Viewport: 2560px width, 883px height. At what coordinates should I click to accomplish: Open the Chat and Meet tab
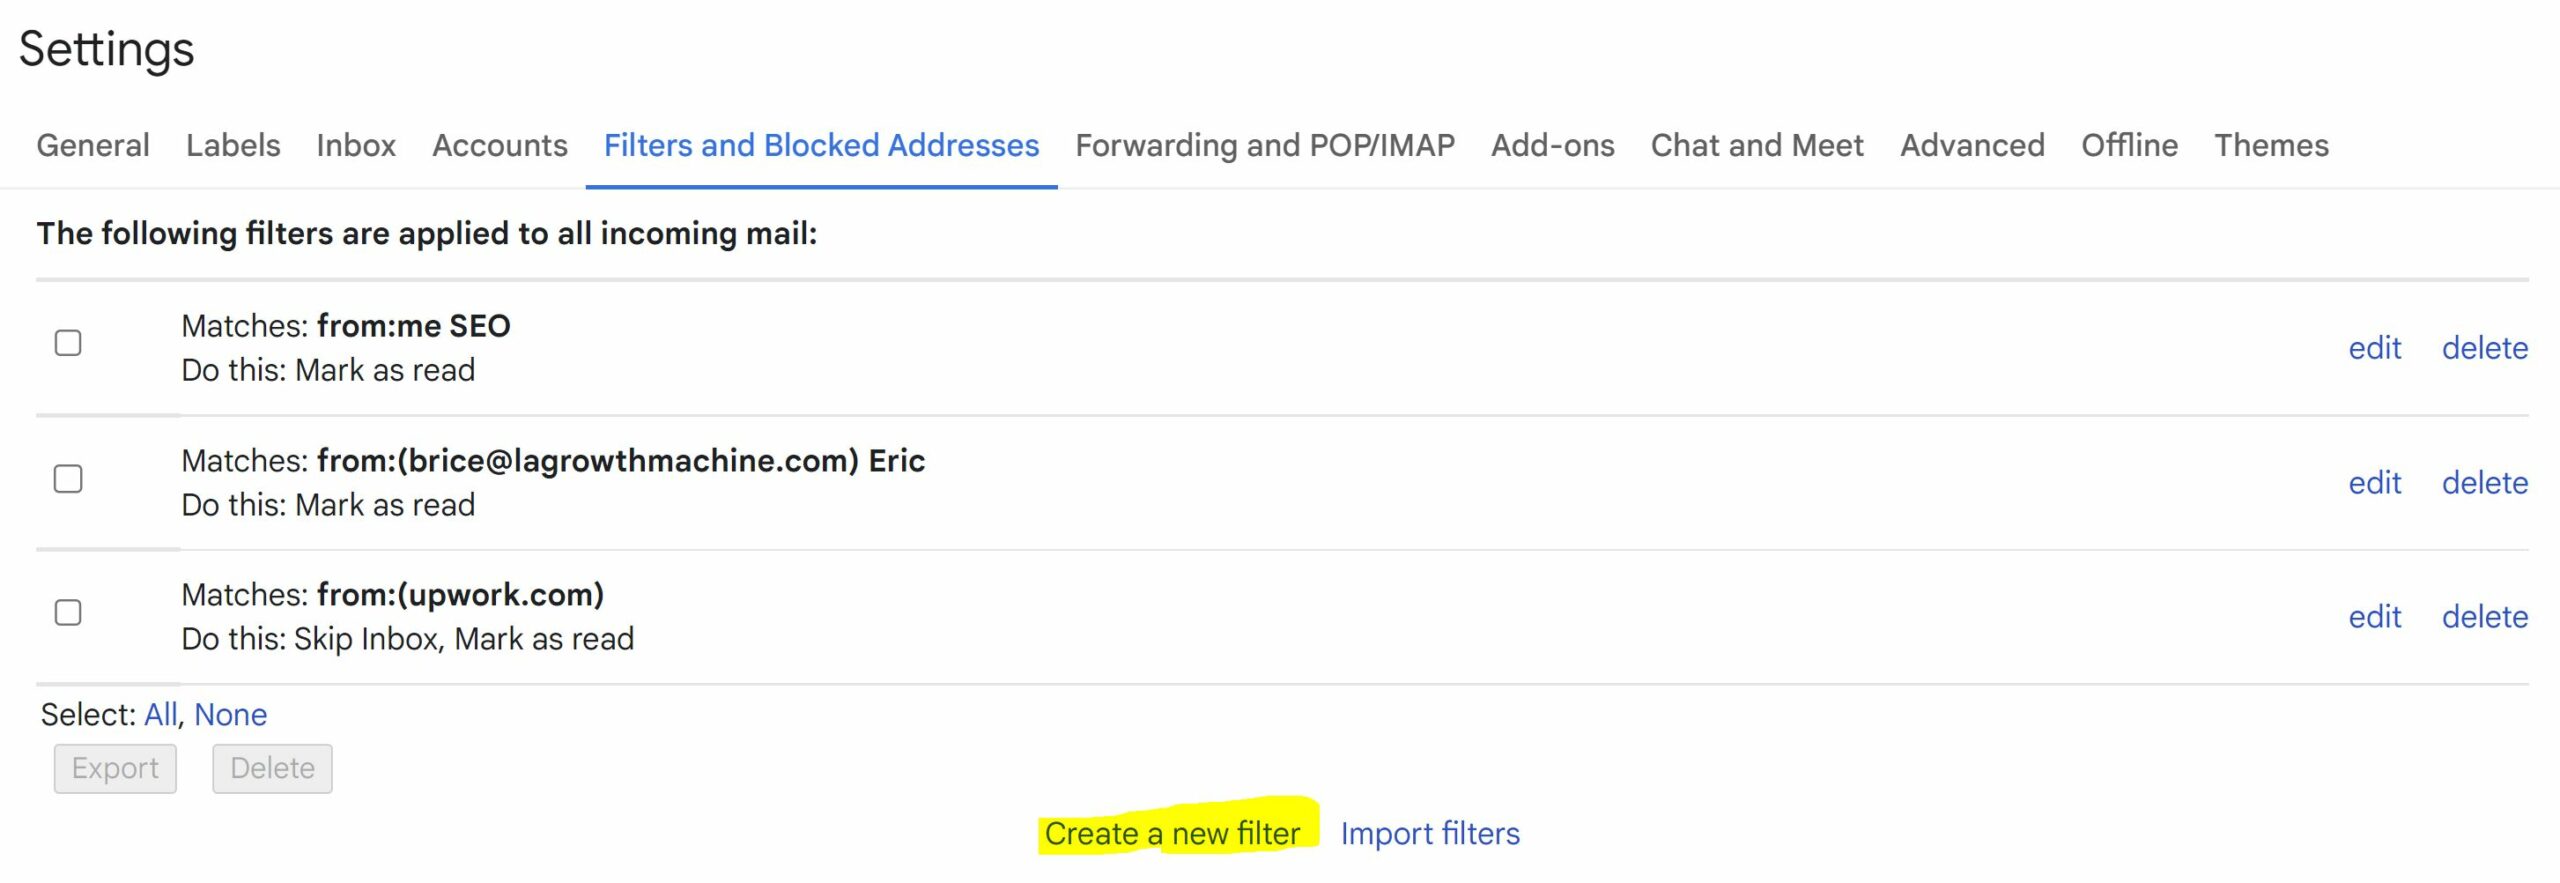1757,146
